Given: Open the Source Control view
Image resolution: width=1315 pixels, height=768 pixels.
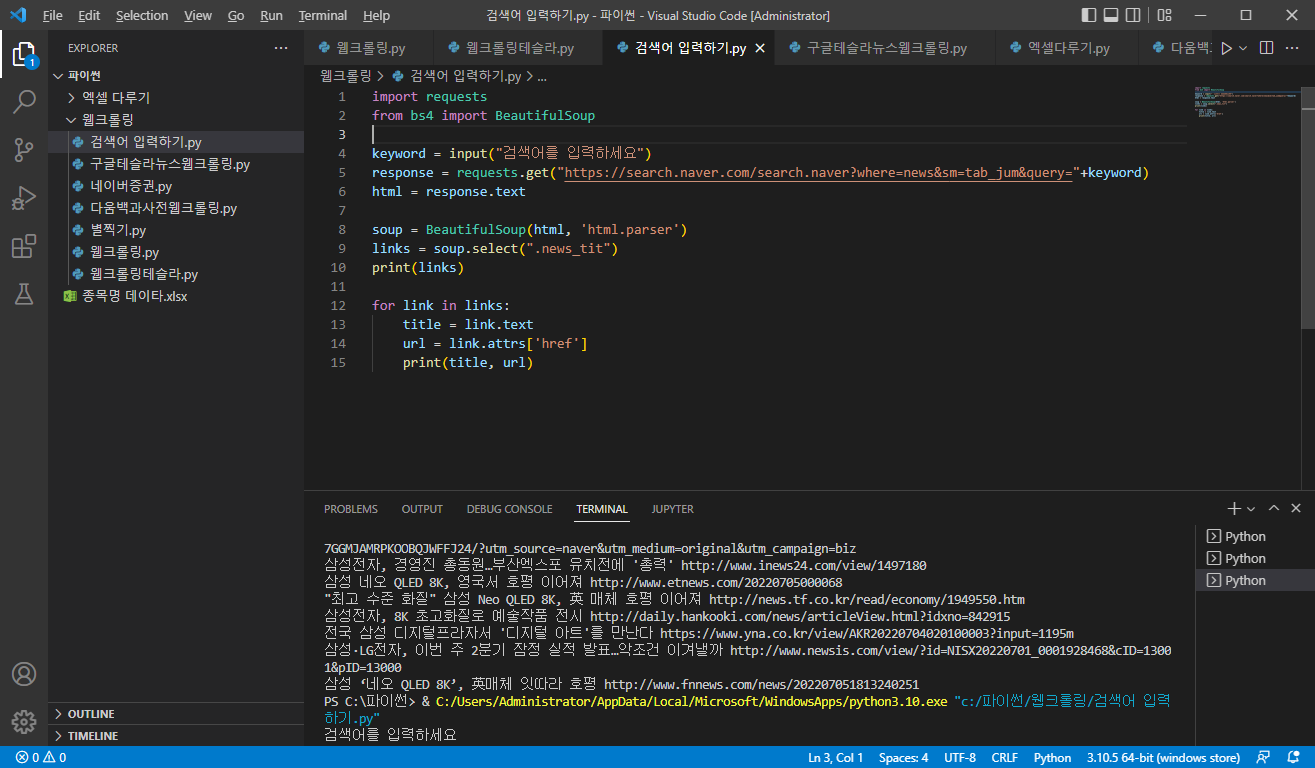Looking at the screenshot, I should 24,150.
